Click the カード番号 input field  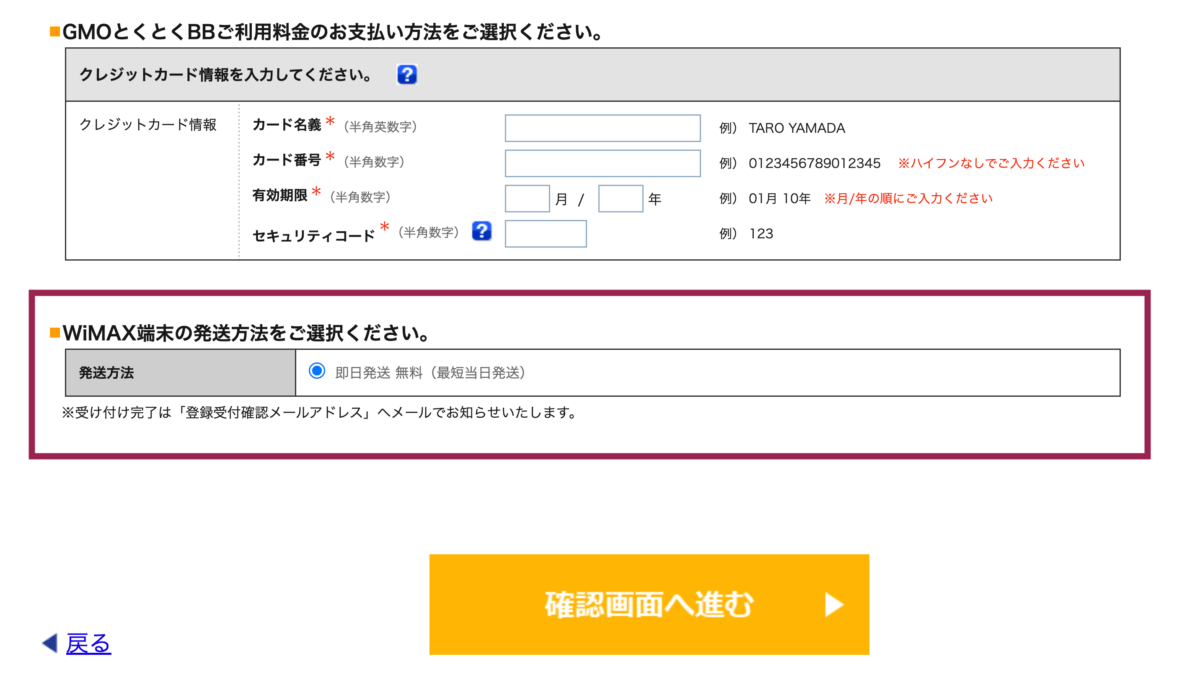(602, 162)
